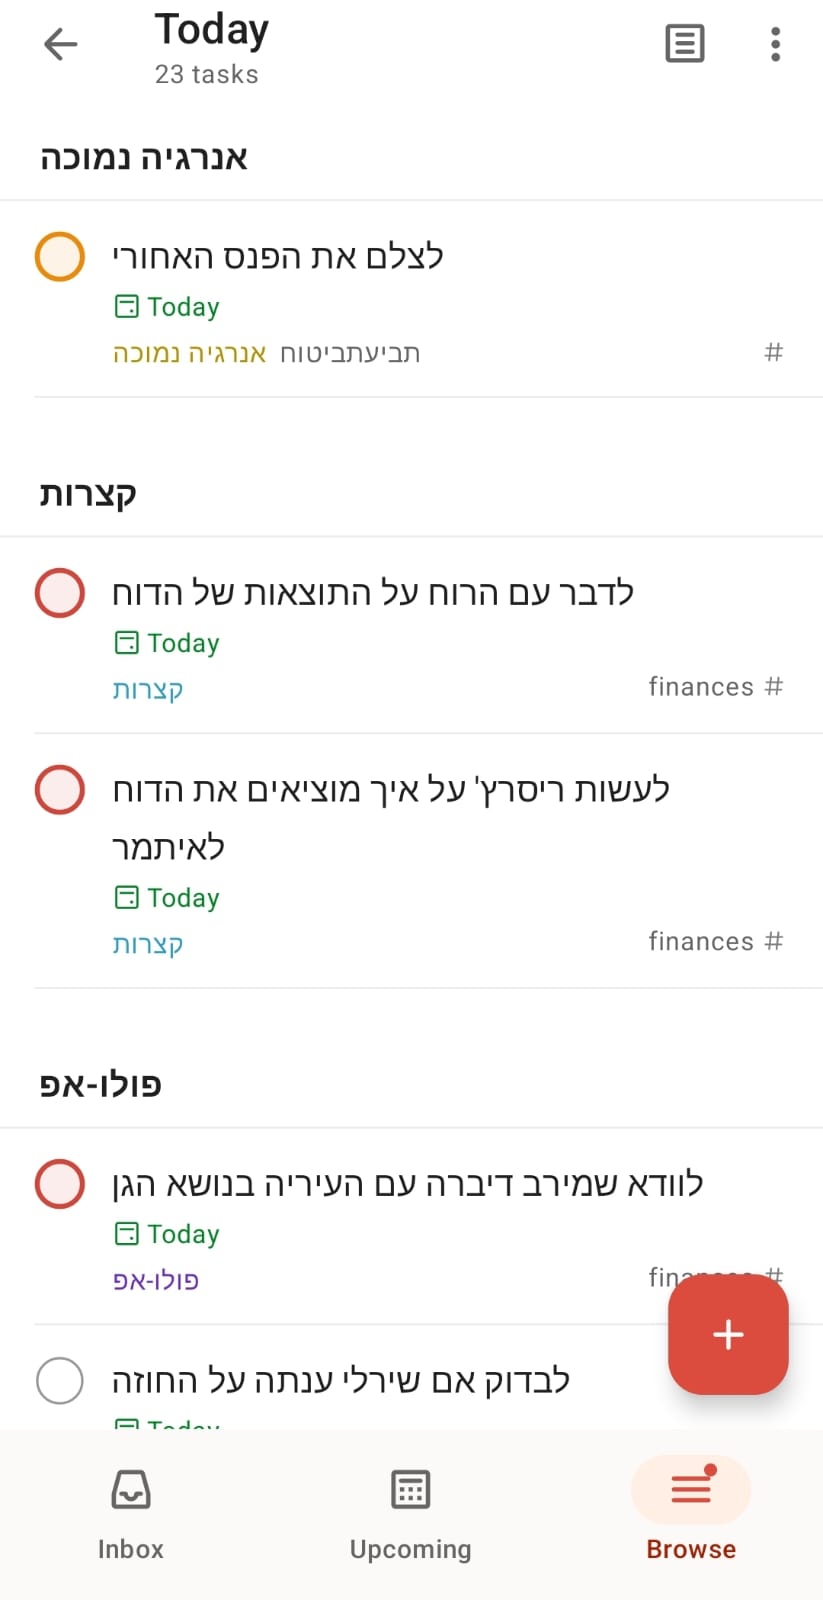Tap the orange אנרגיה נמוכה label tag
Image resolution: width=823 pixels, height=1600 pixels.
[x=189, y=353]
